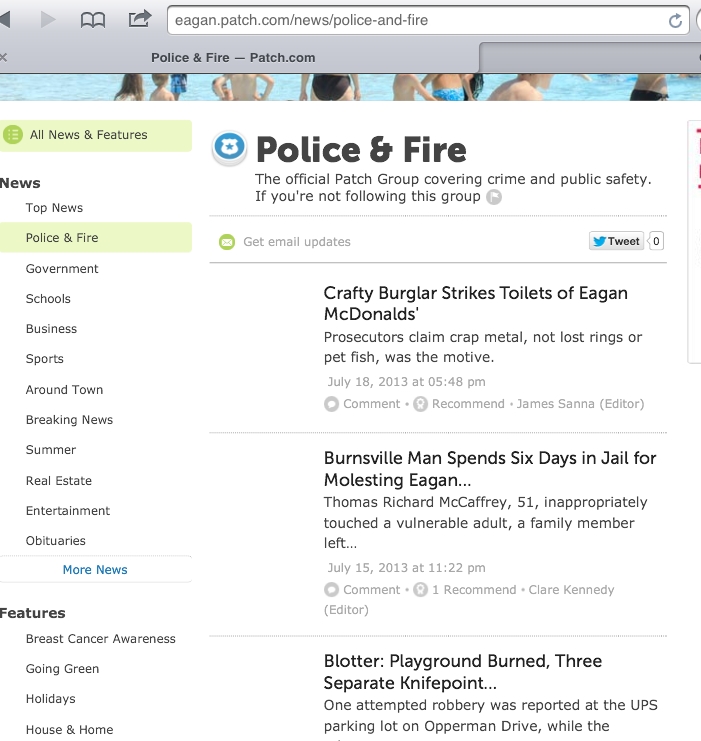The height and width of the screenshot is (741, 701).
Task: Click the Recommend ribbon icon on Crafty Burglar story
Action: click(420, 404)
